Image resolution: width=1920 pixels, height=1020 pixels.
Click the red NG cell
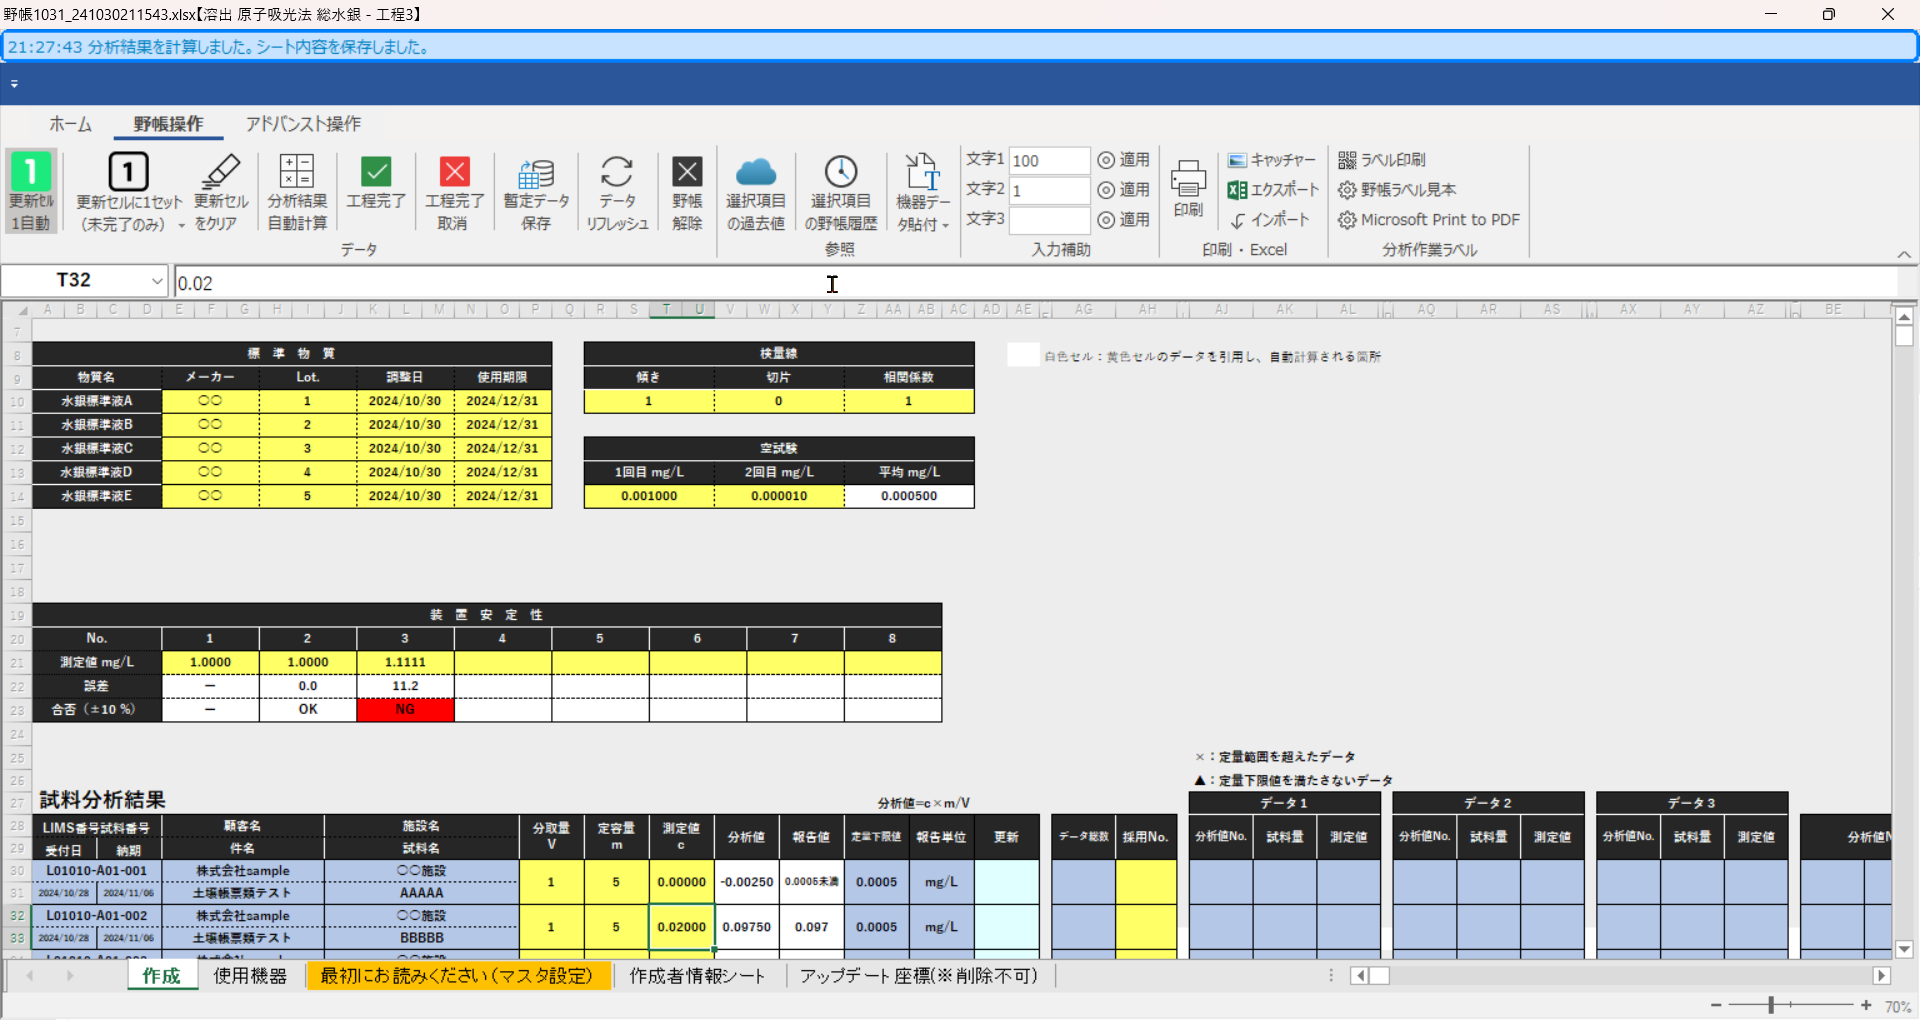click(x=405, y=710)
